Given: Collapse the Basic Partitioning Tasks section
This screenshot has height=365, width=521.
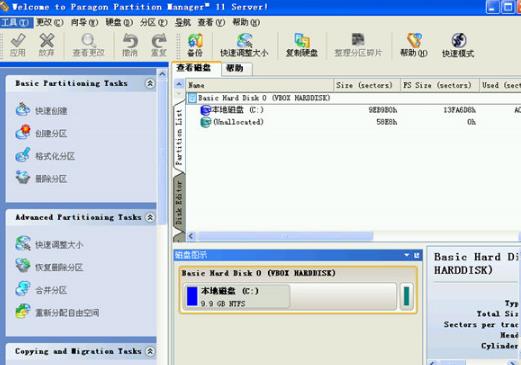Looking at the screenshot, I should (150, 83).
